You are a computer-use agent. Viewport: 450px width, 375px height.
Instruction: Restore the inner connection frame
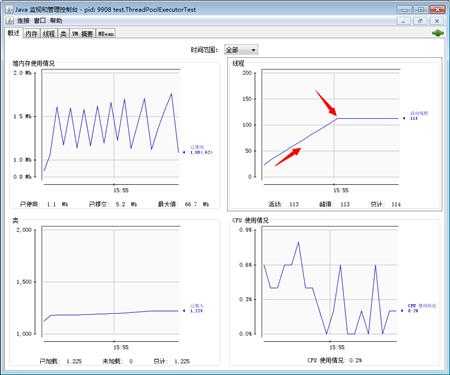coord(420,21)
